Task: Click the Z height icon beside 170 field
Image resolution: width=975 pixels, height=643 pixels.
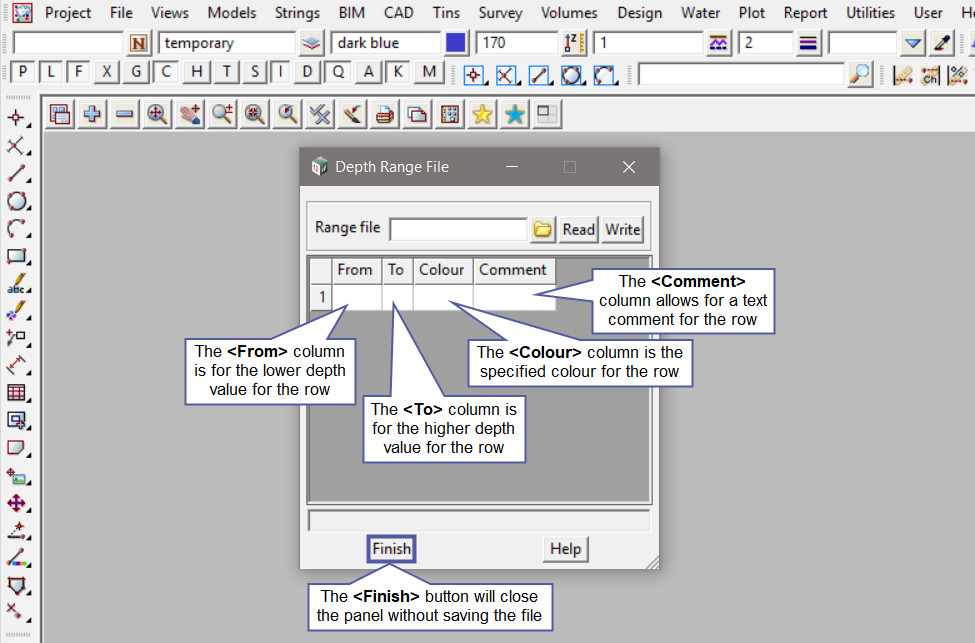Action: click(575, 44)
